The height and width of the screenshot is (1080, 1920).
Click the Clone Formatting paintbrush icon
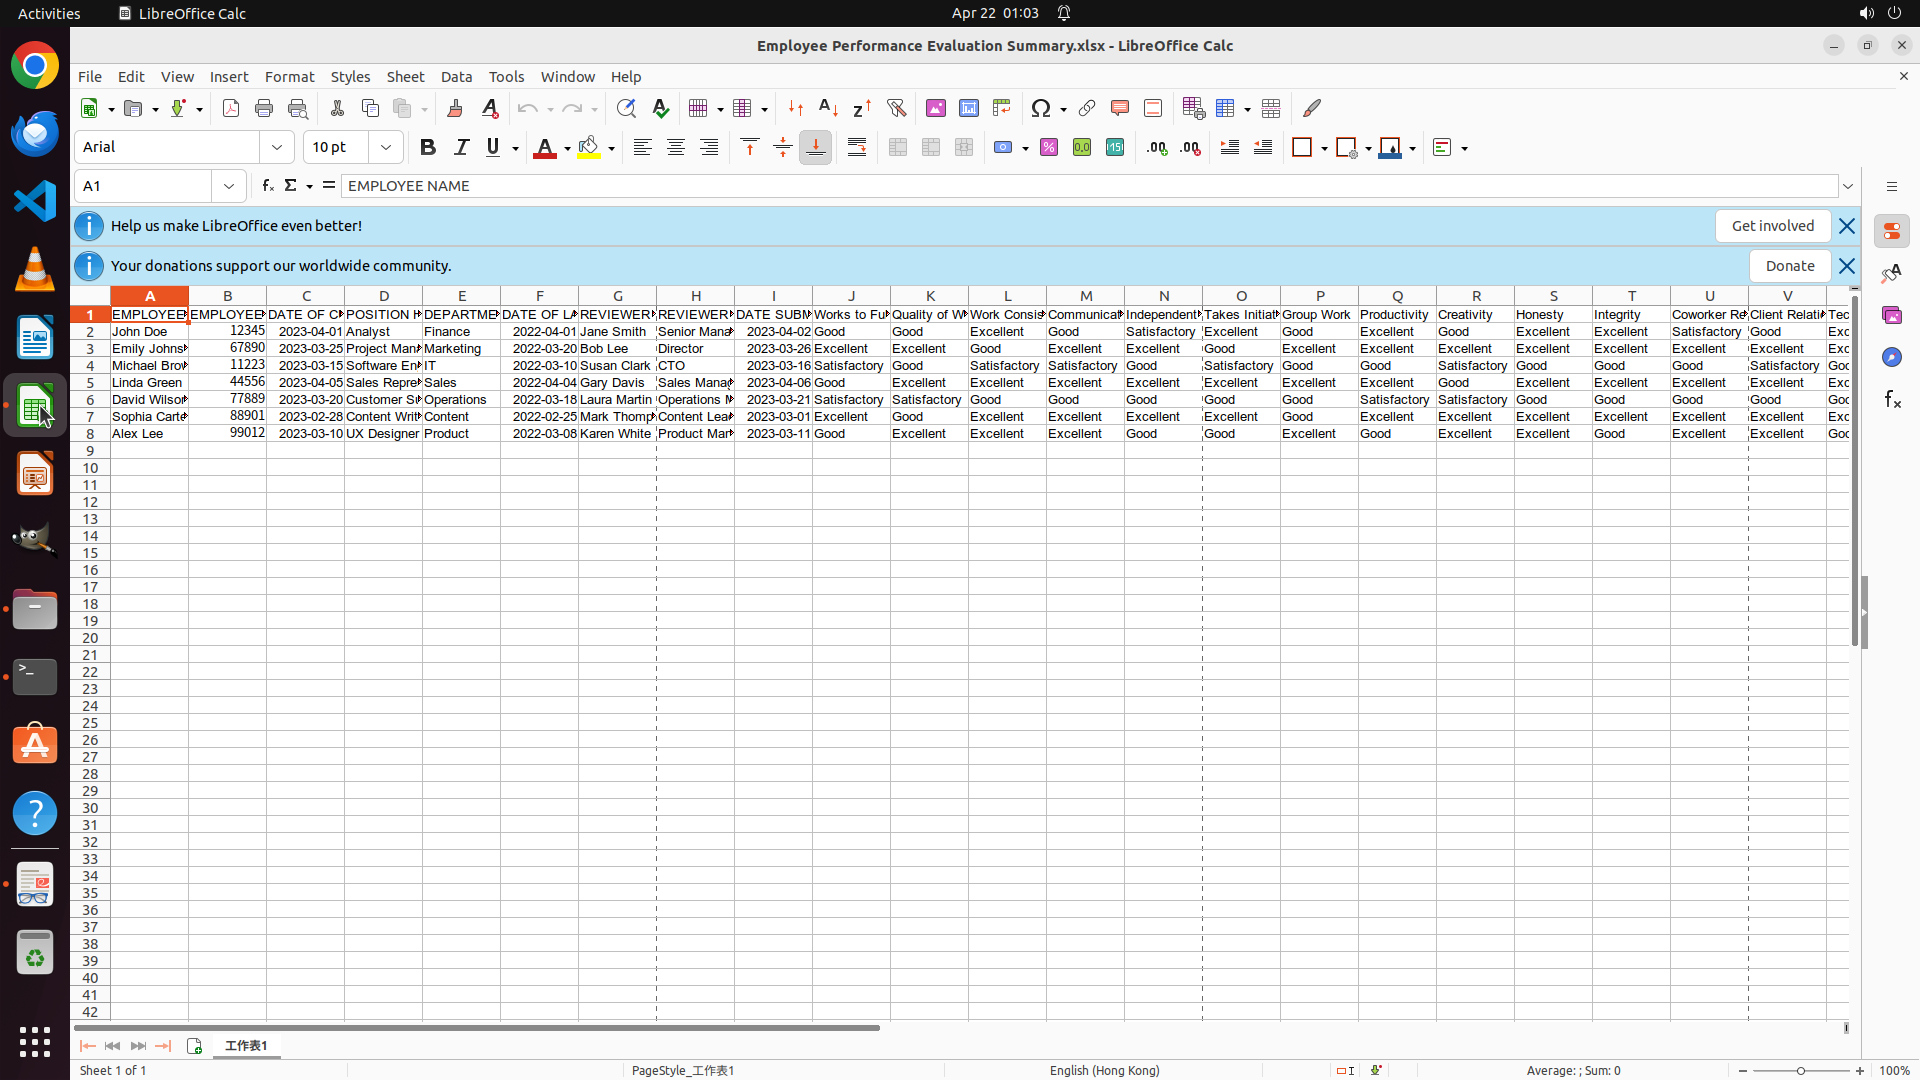pyautogui.click(x=455, y=108)
